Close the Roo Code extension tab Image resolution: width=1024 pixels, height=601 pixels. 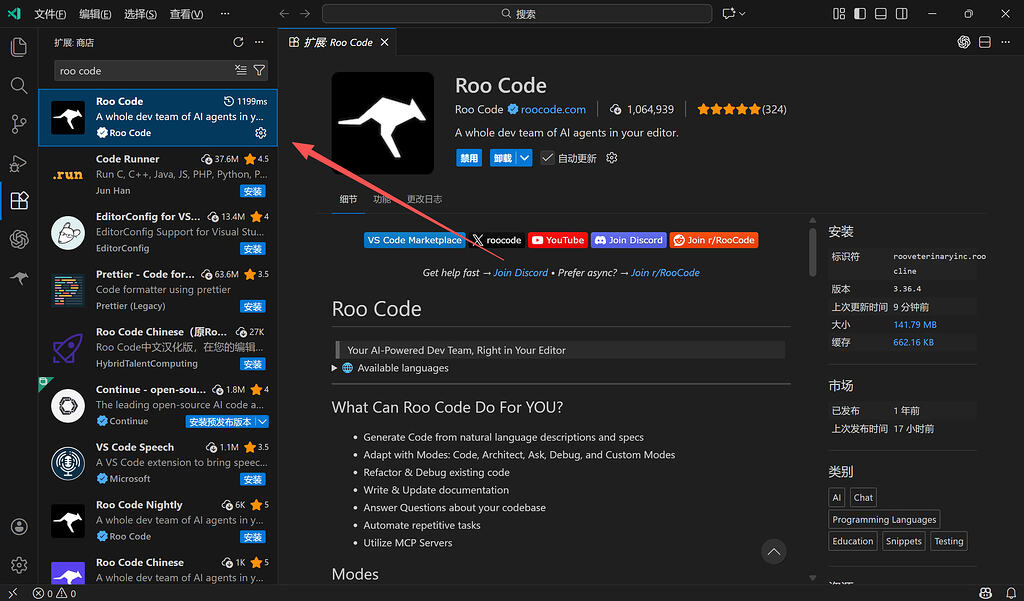click(x=385, y=42)
